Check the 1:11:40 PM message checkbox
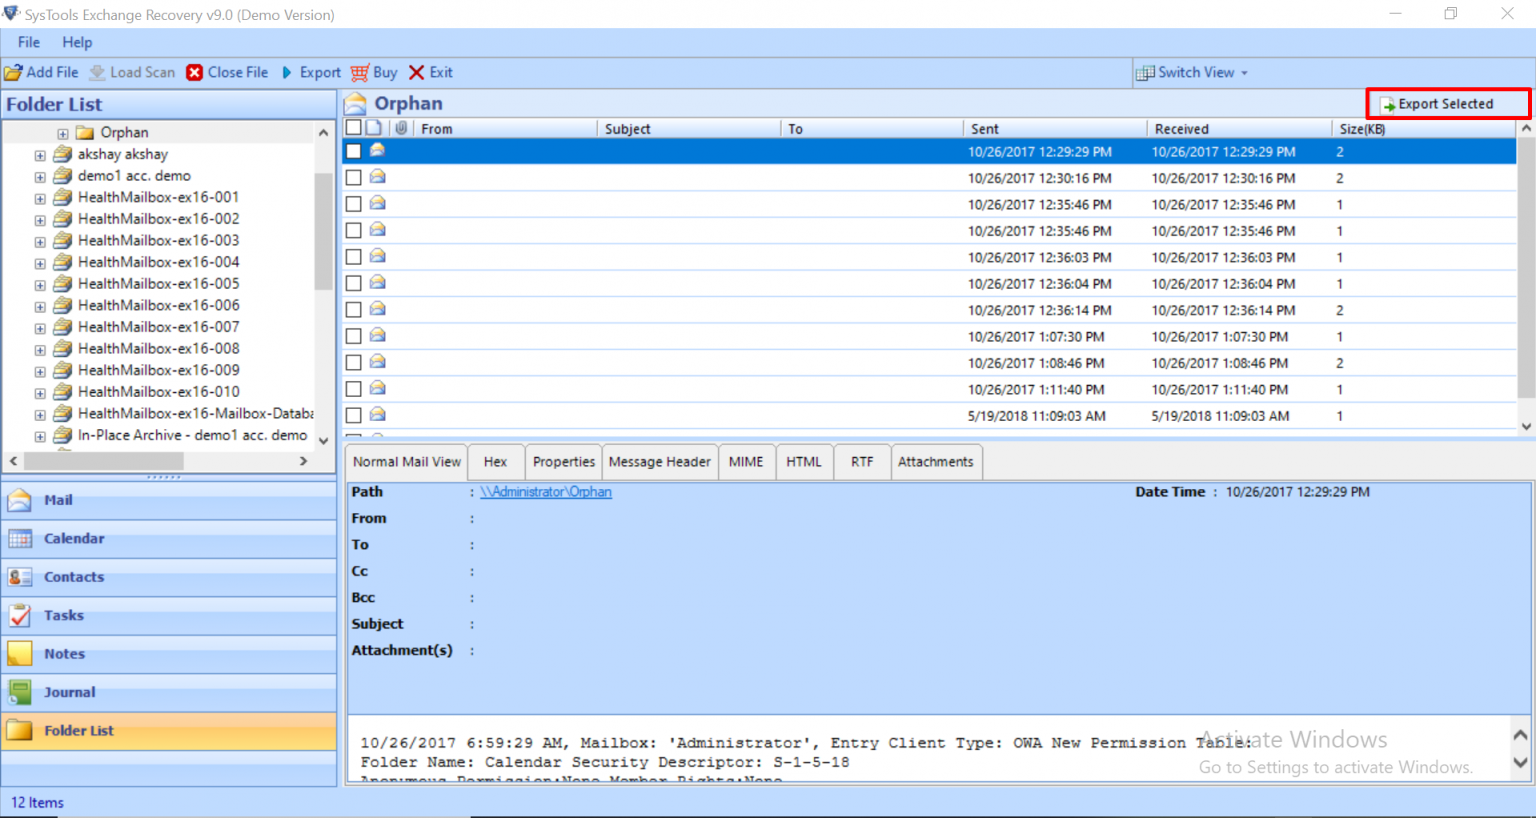 point(353,389)
